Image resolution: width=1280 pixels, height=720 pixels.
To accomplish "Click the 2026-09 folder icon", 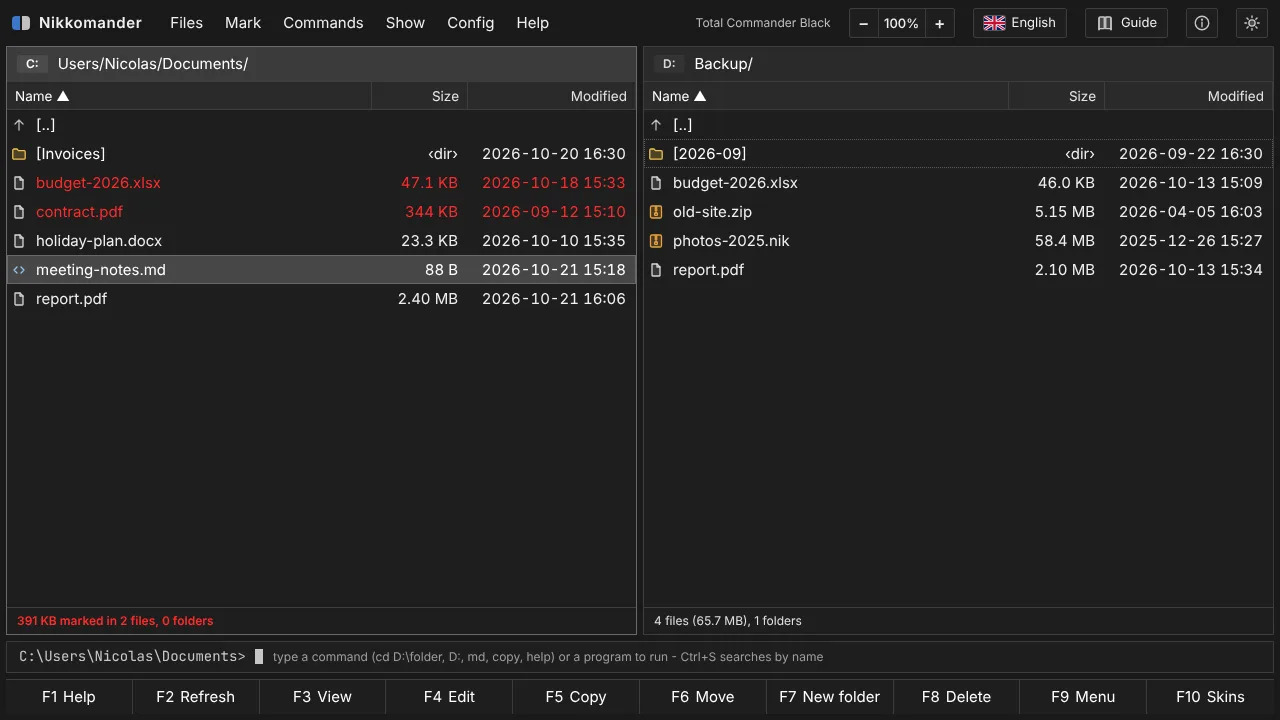I will [656, 154].
